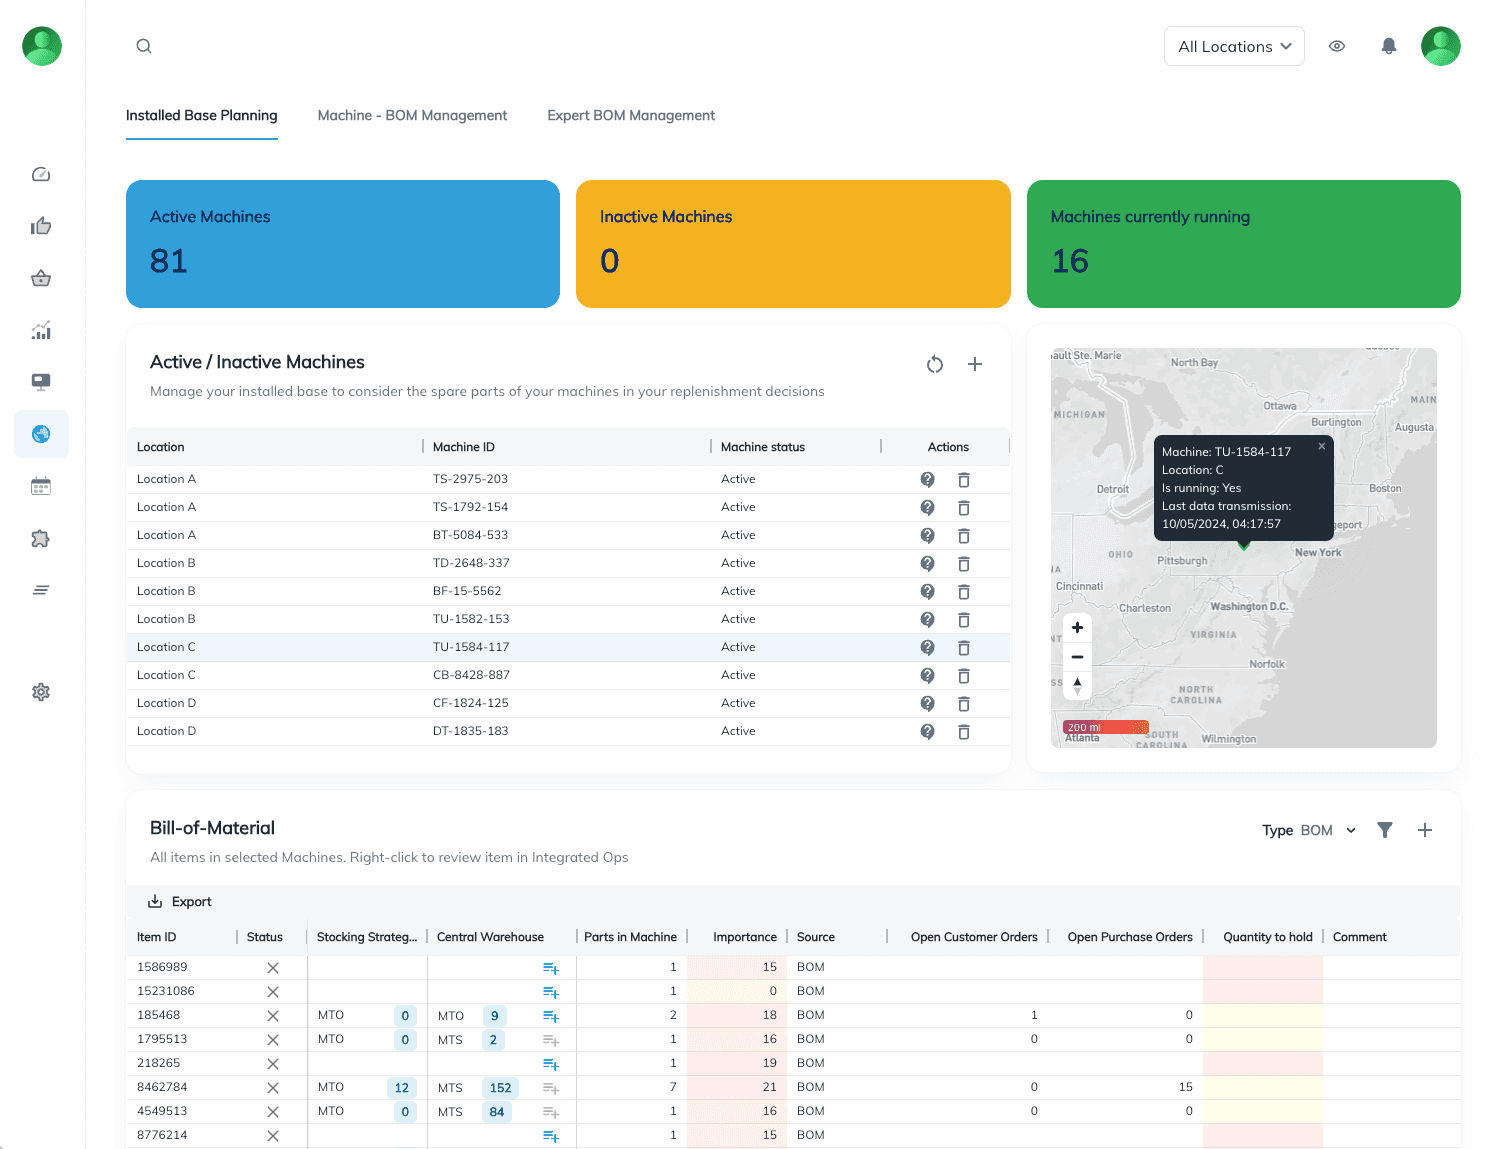Refresh the Active / Inactive Machines list
Image resolution: width=1495 pixels, height=1149 pixels.
[x=934, y=364]
